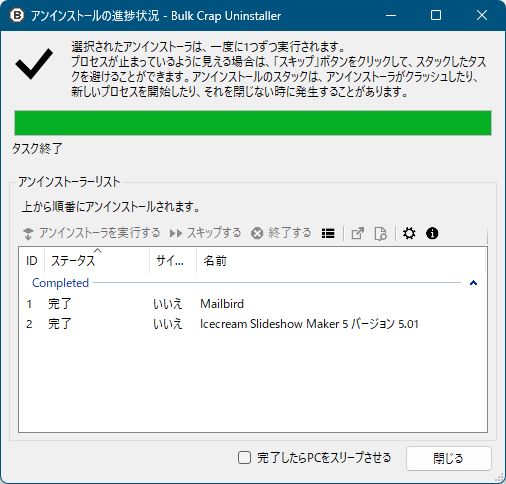Sort by ID column header

click(x=32, y=260)
